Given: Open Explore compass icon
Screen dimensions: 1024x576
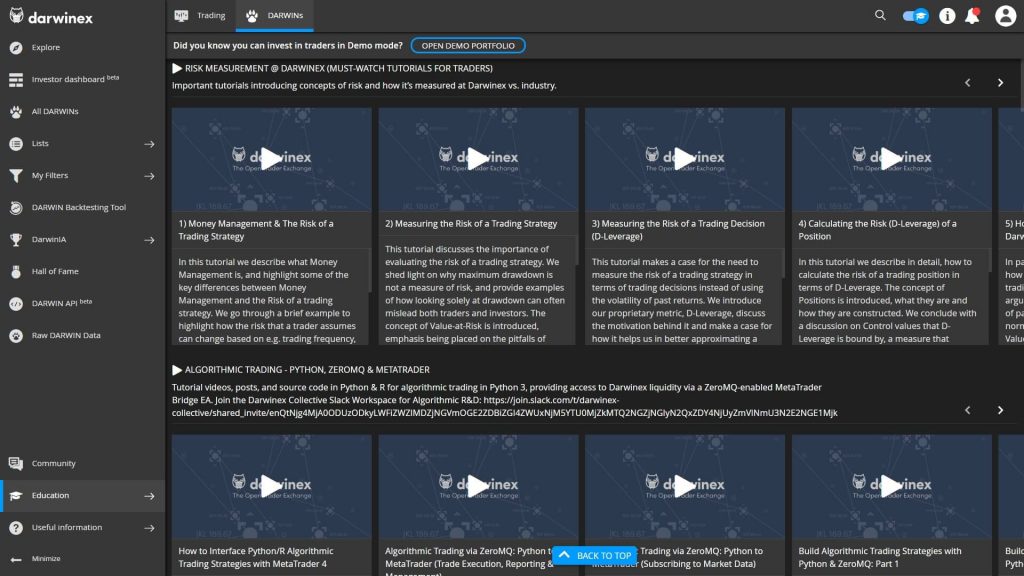Looking at the screenshot, I should point(16,48).
